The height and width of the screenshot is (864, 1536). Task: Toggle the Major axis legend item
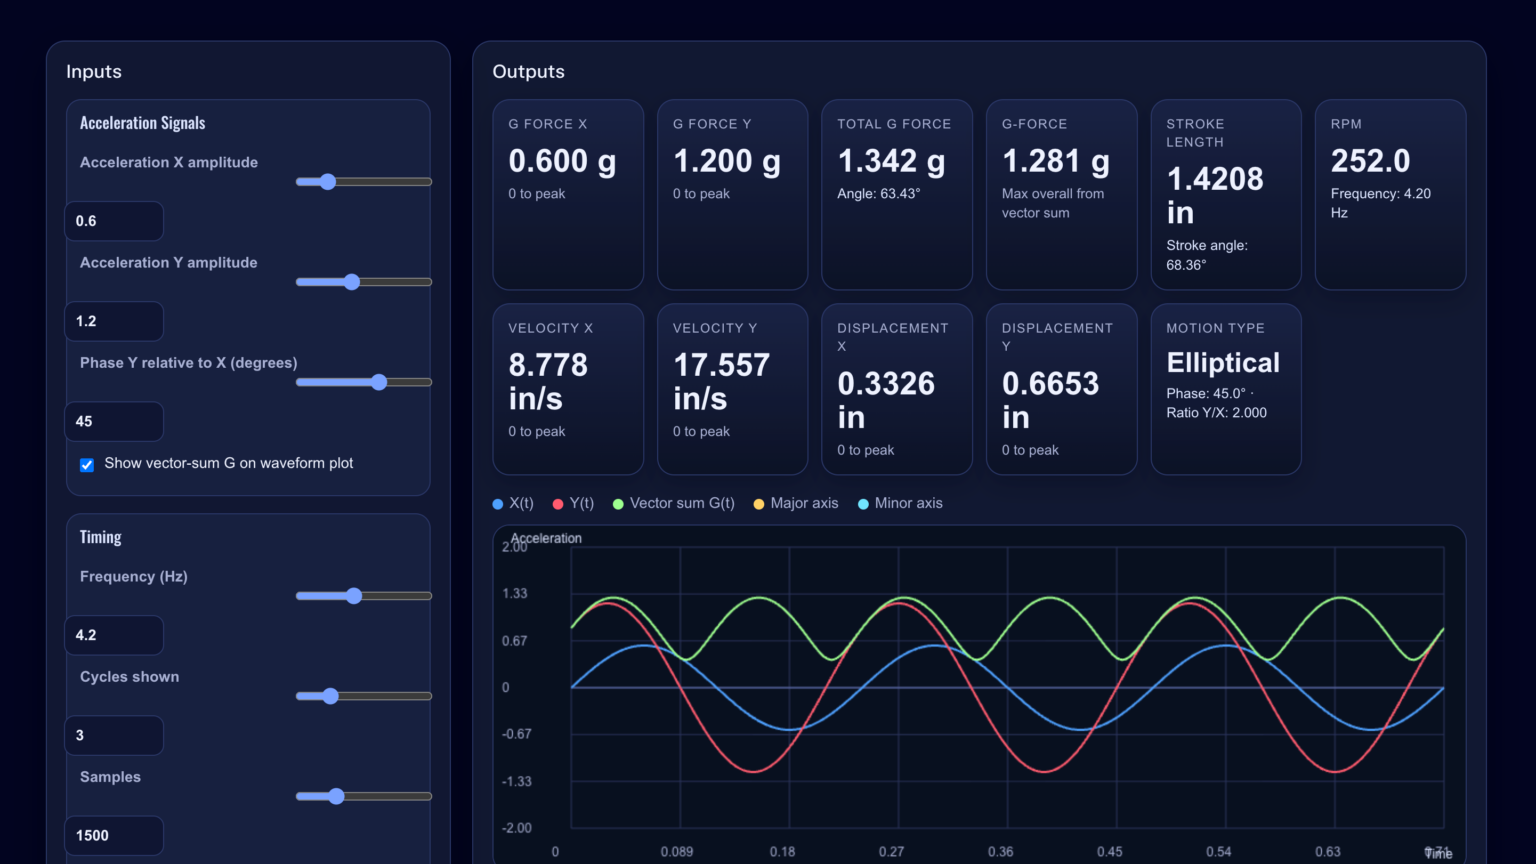pos(796,503)
